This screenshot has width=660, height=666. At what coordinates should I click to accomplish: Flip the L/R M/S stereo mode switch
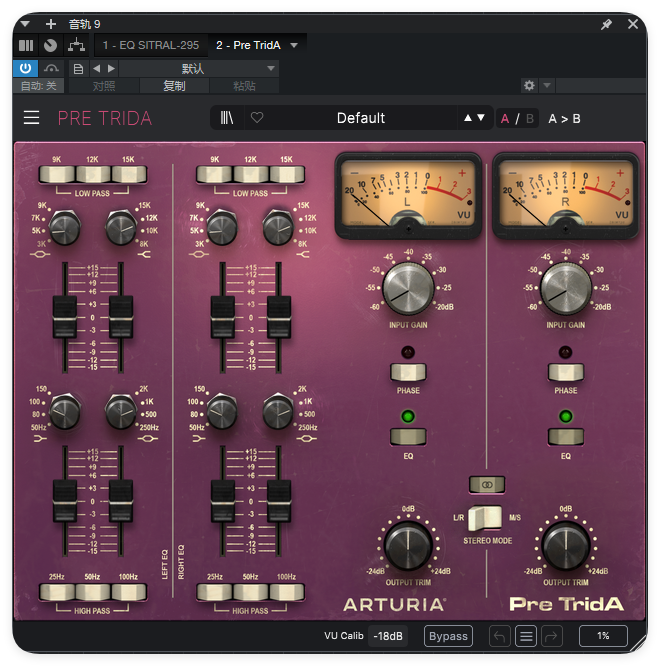(485, 518)
